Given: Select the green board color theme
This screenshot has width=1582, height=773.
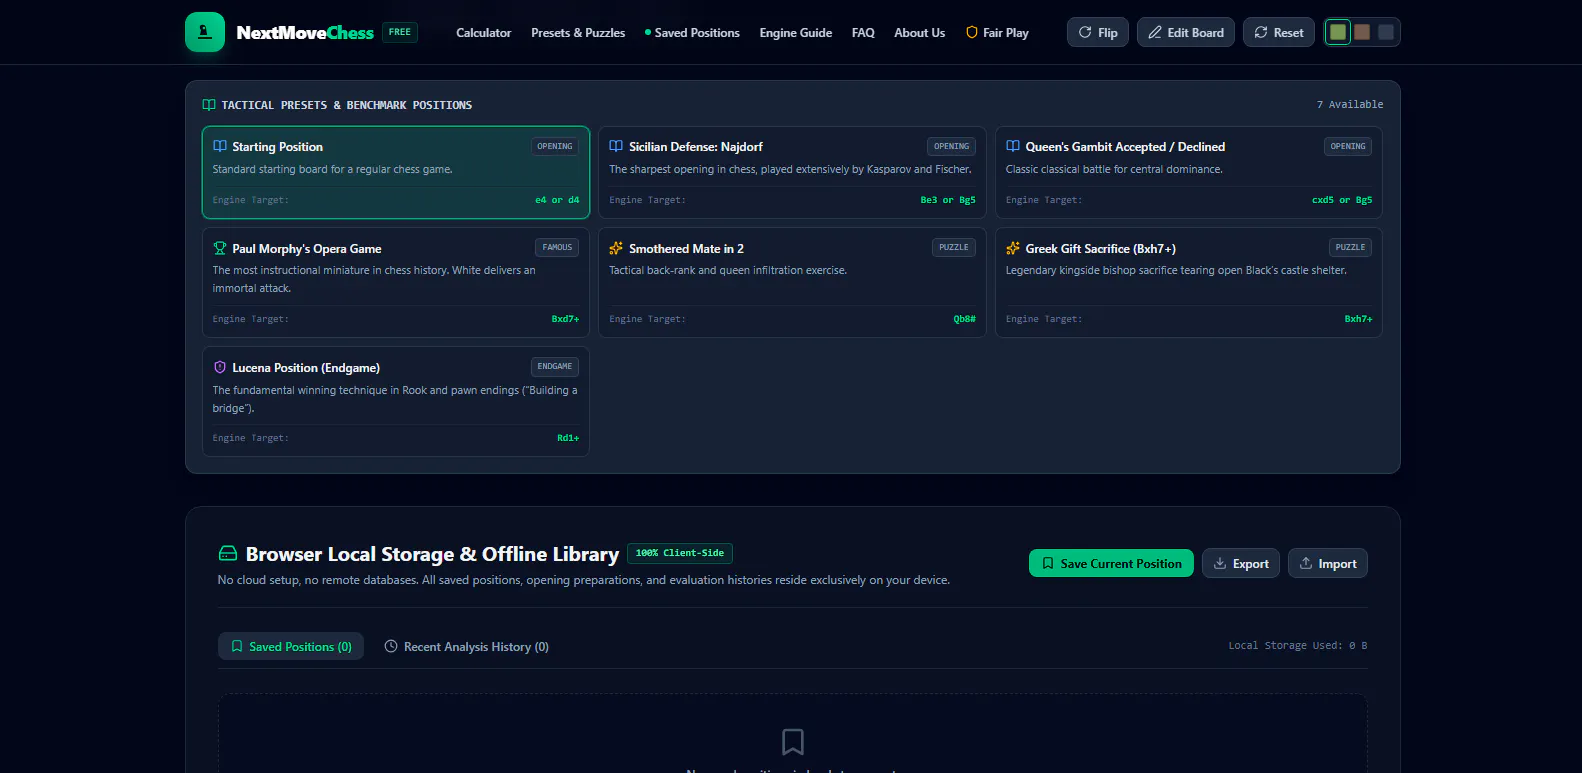Looking at the screenshot, I should (x=1338, y=32).
